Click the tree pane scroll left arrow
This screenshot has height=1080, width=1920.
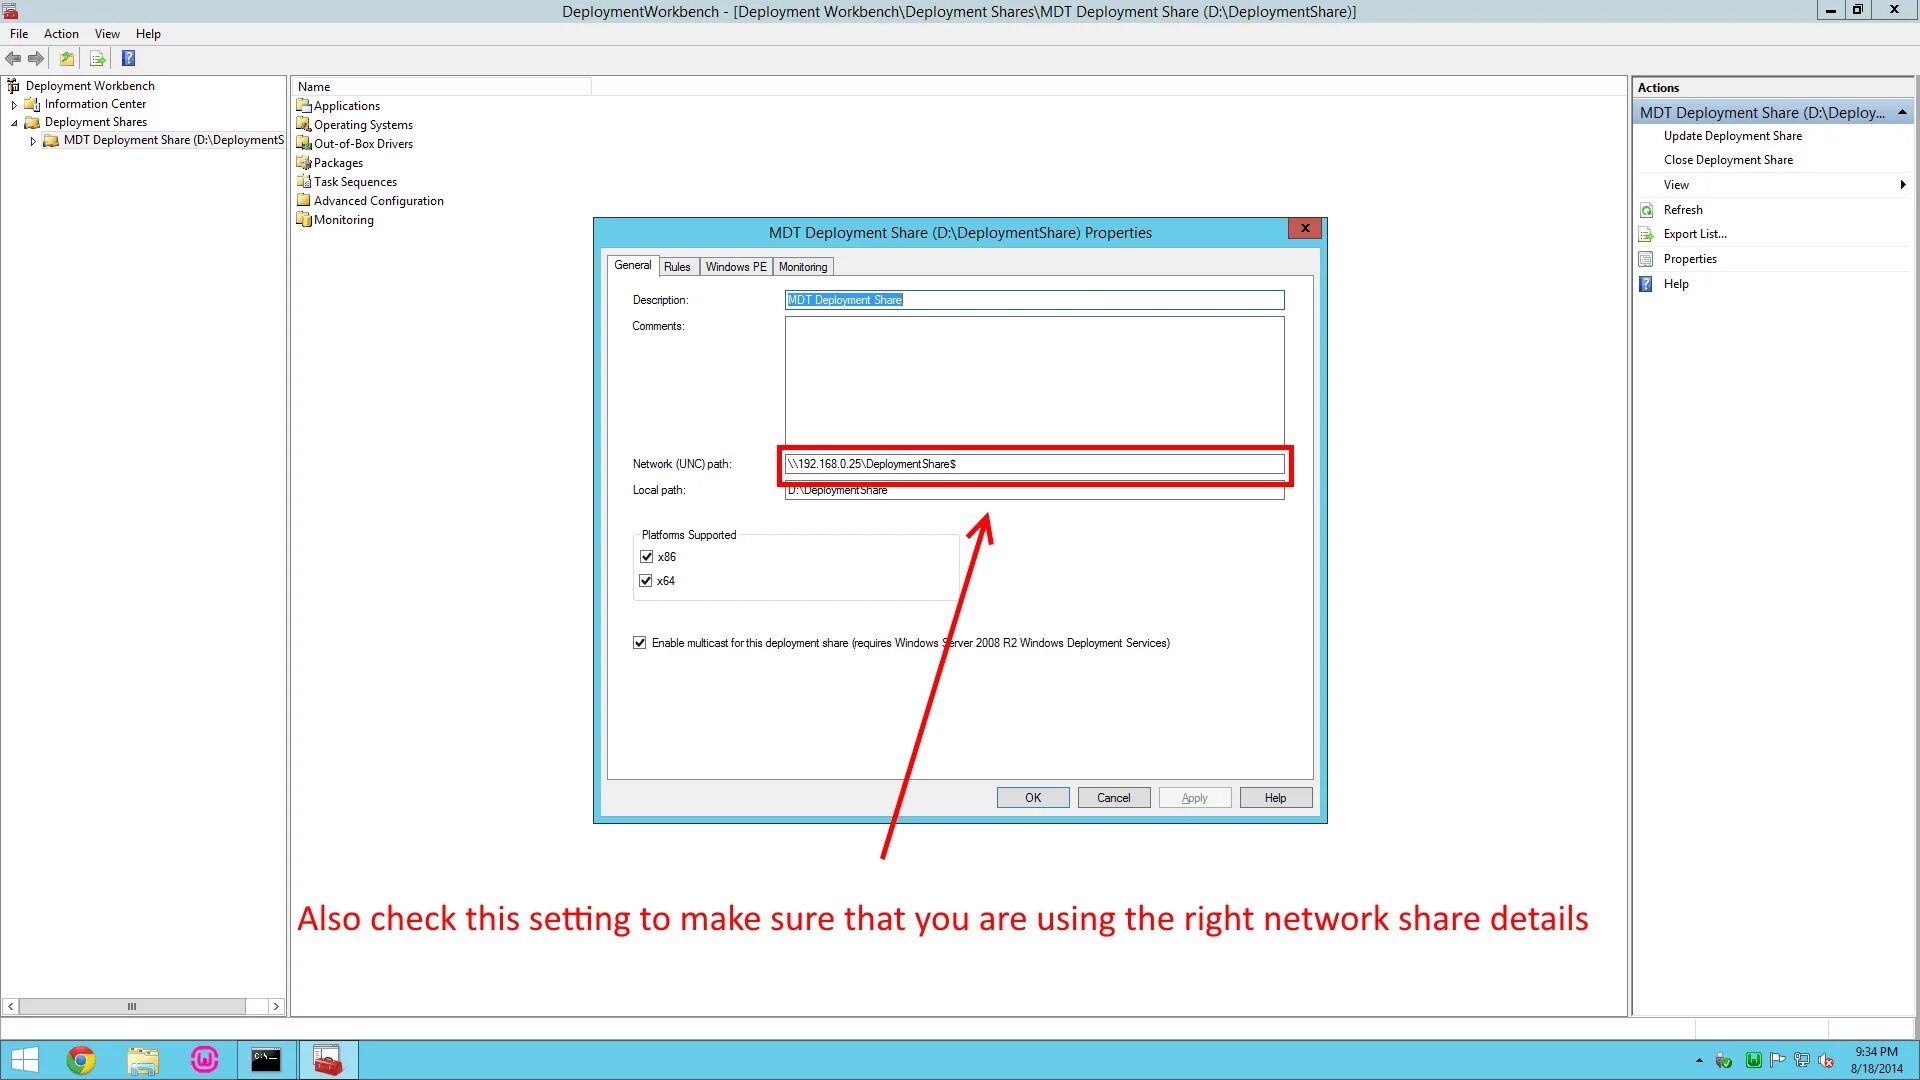point(11,1007)
